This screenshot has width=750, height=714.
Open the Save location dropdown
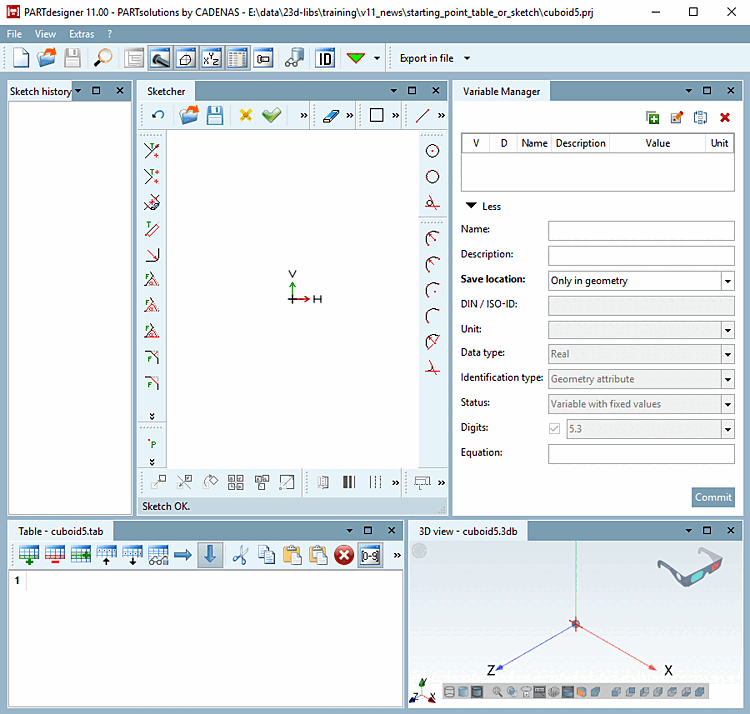click(727, 281)
